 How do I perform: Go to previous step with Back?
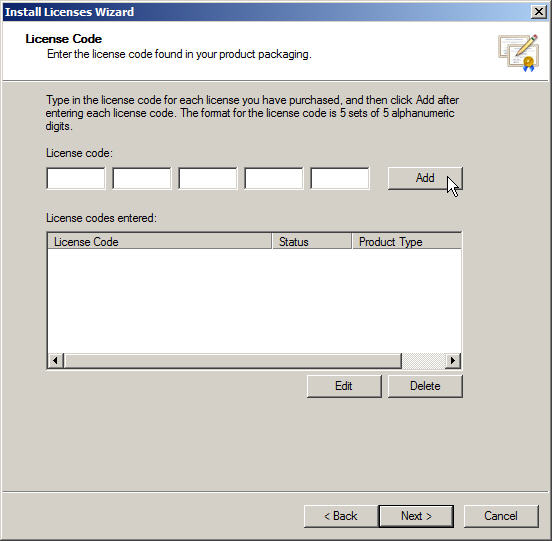click(x=341, y=516)
